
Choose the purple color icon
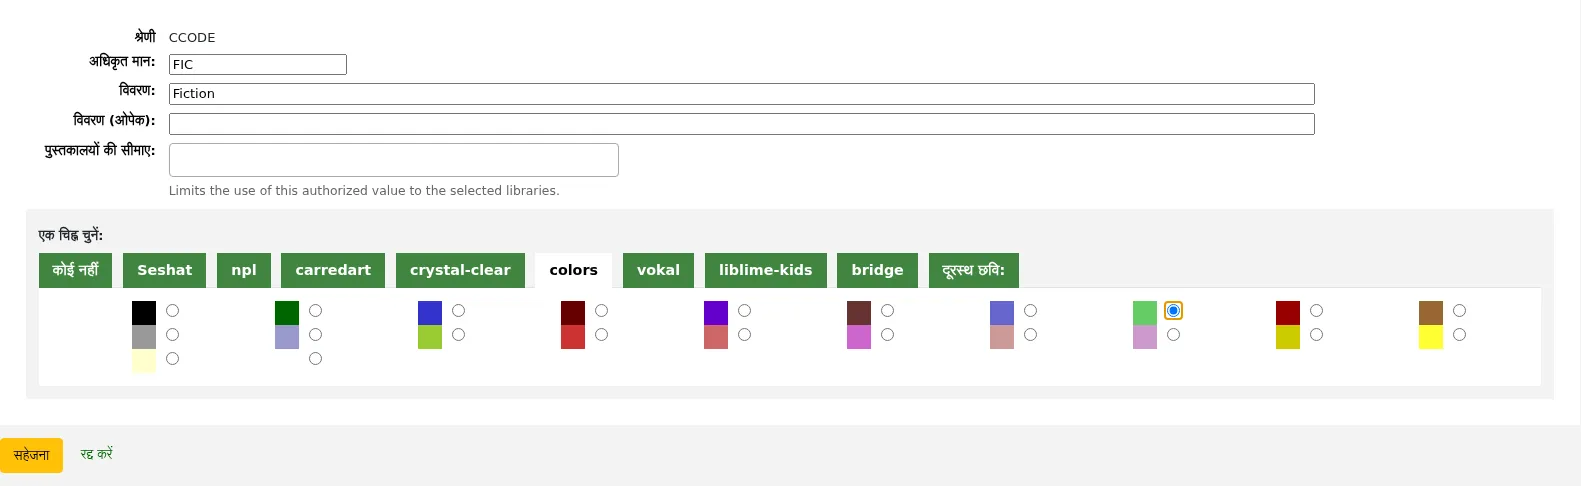tap(716, 313)
